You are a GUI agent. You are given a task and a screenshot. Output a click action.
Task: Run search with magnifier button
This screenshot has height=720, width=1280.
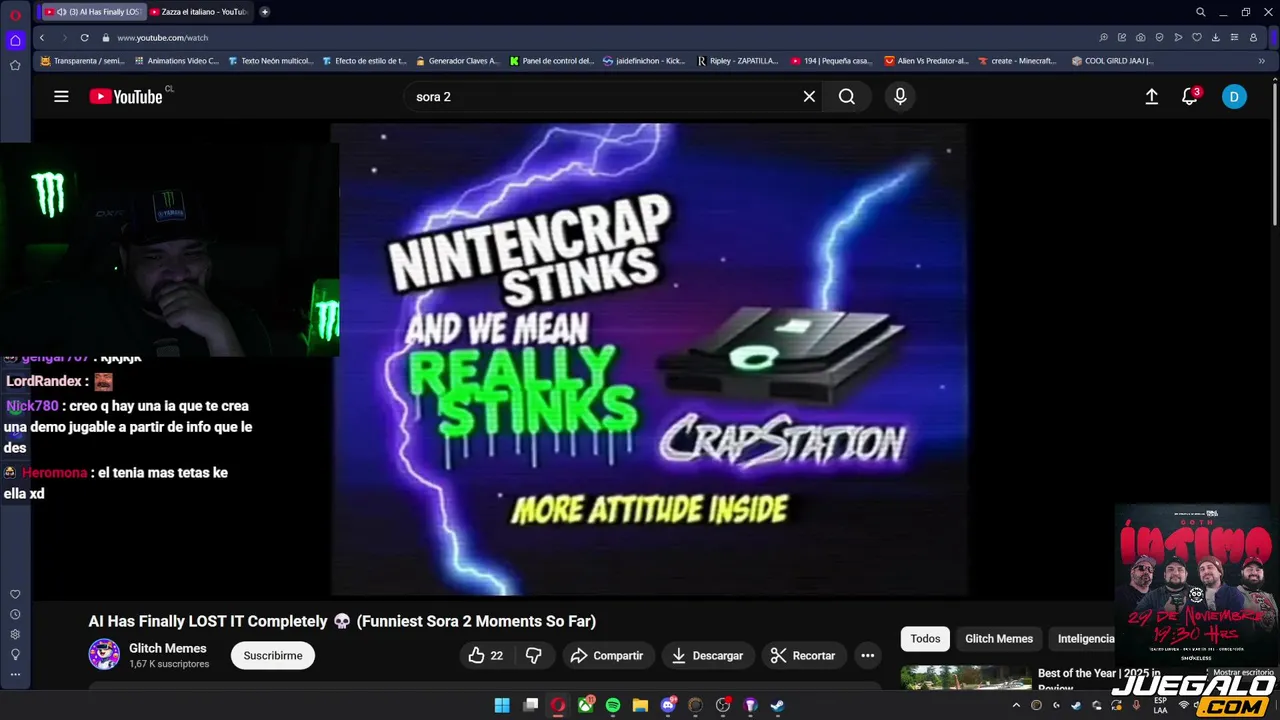click(x=847, y=97)
